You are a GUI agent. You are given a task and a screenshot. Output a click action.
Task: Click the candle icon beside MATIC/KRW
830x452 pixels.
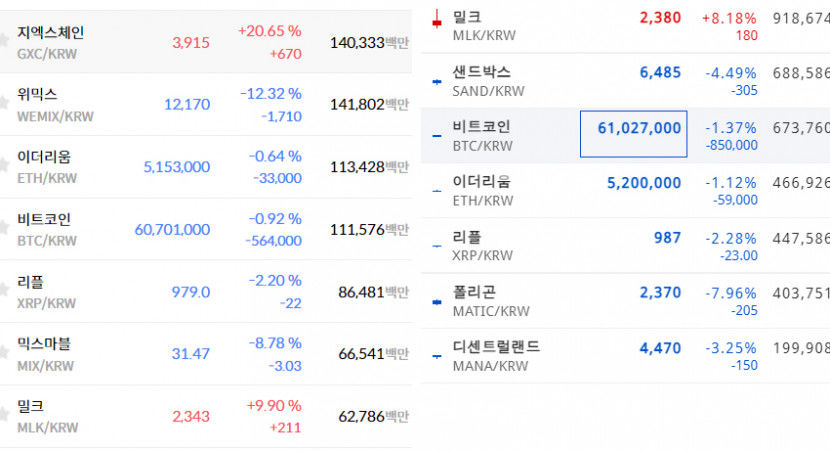click(x=436, y=301)
